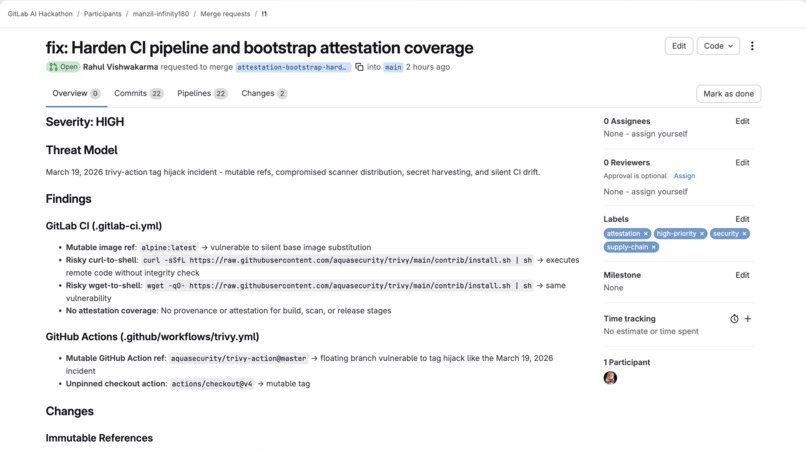Open author Rahul Vishwakarma's profile
Viewport: 806px width, 451px height.
120,67
